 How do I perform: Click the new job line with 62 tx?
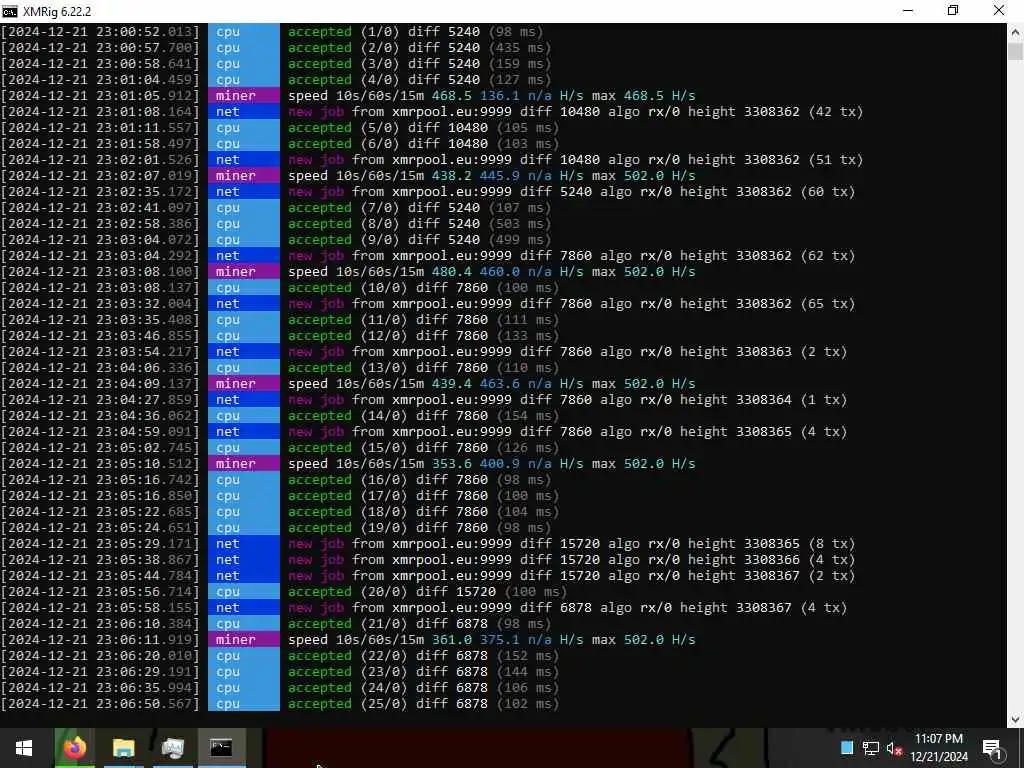428,255
